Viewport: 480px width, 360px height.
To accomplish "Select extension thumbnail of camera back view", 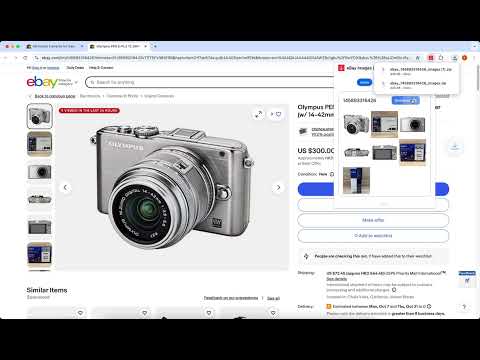I will 384,153.
